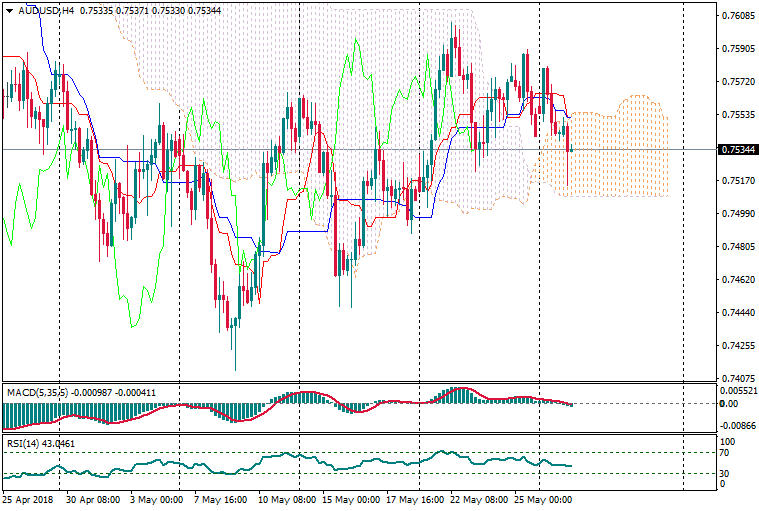Click the 0.74075 price scale label

(x=737, y=378)
